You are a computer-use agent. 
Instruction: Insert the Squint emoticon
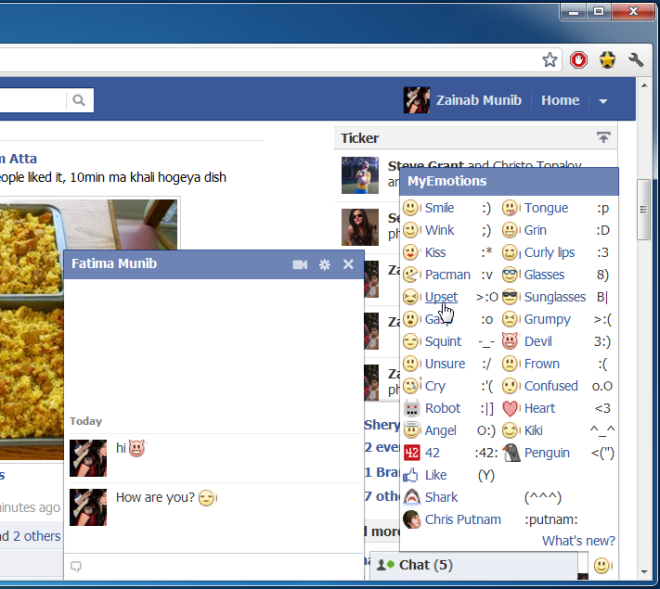[443, 341]
